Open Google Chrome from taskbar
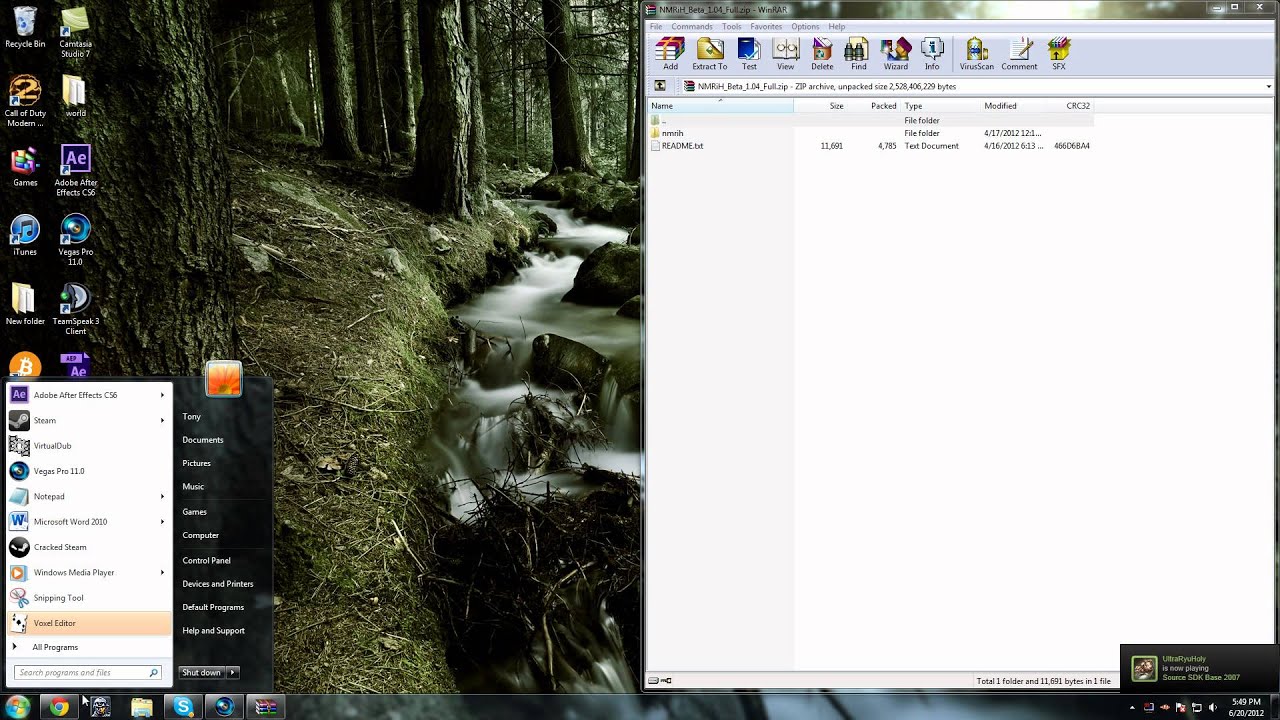Viewport: 1280px width, 720px height. [59, 707]
